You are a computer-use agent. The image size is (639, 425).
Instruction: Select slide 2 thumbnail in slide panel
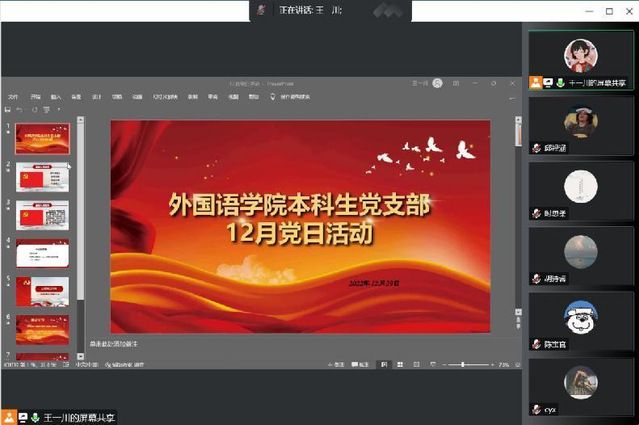coord(43,176)
